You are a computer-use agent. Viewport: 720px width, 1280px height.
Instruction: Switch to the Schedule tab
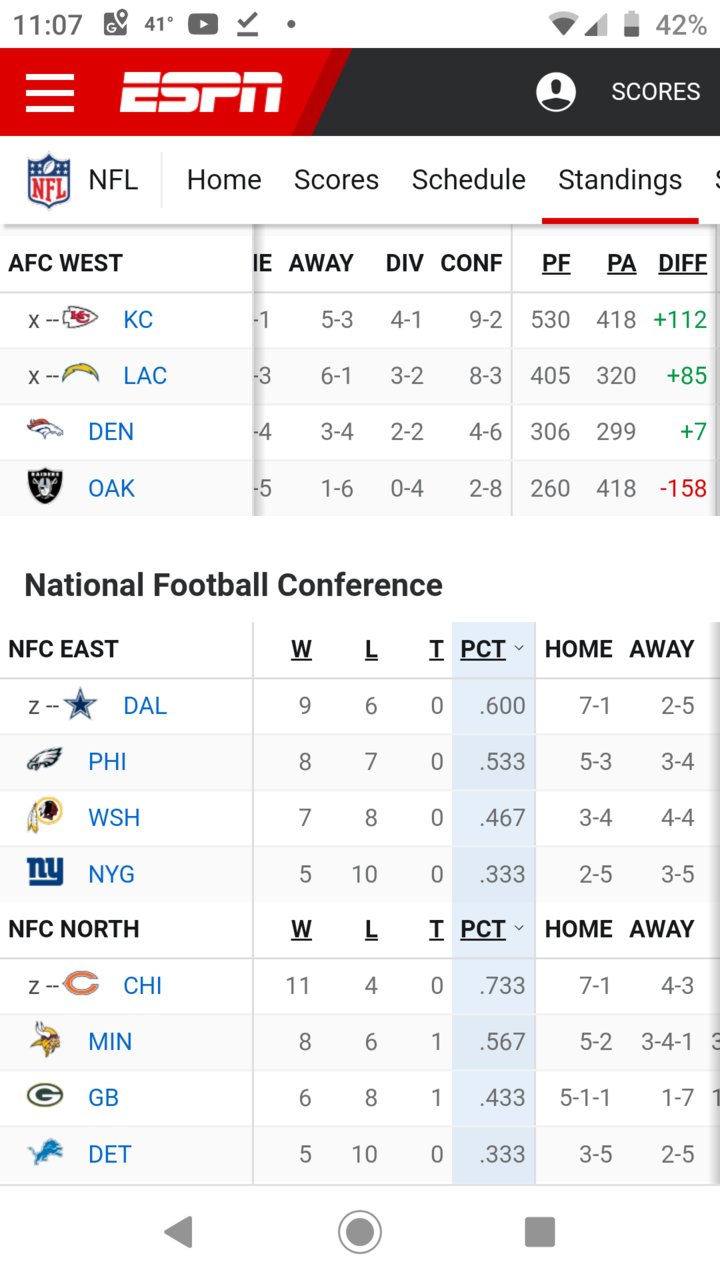point(468,180)
